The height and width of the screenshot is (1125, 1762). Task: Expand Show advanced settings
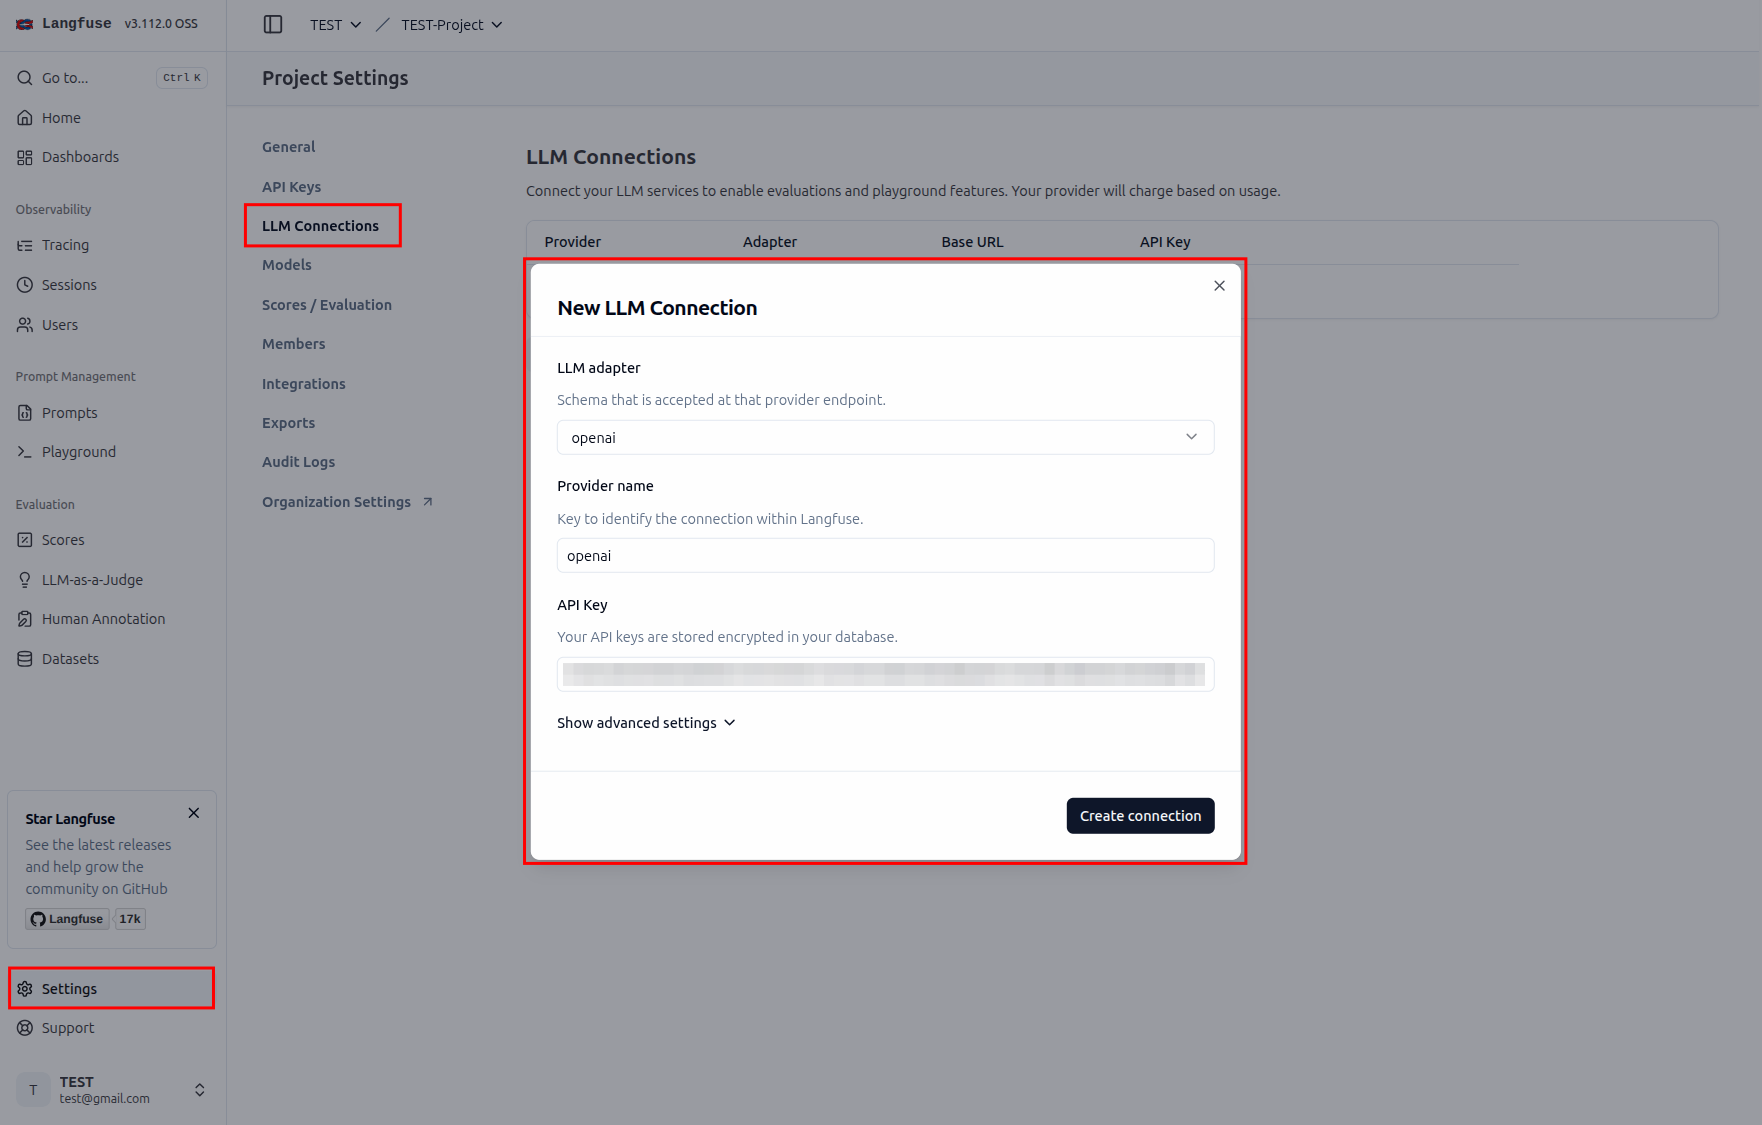point(646,723)
